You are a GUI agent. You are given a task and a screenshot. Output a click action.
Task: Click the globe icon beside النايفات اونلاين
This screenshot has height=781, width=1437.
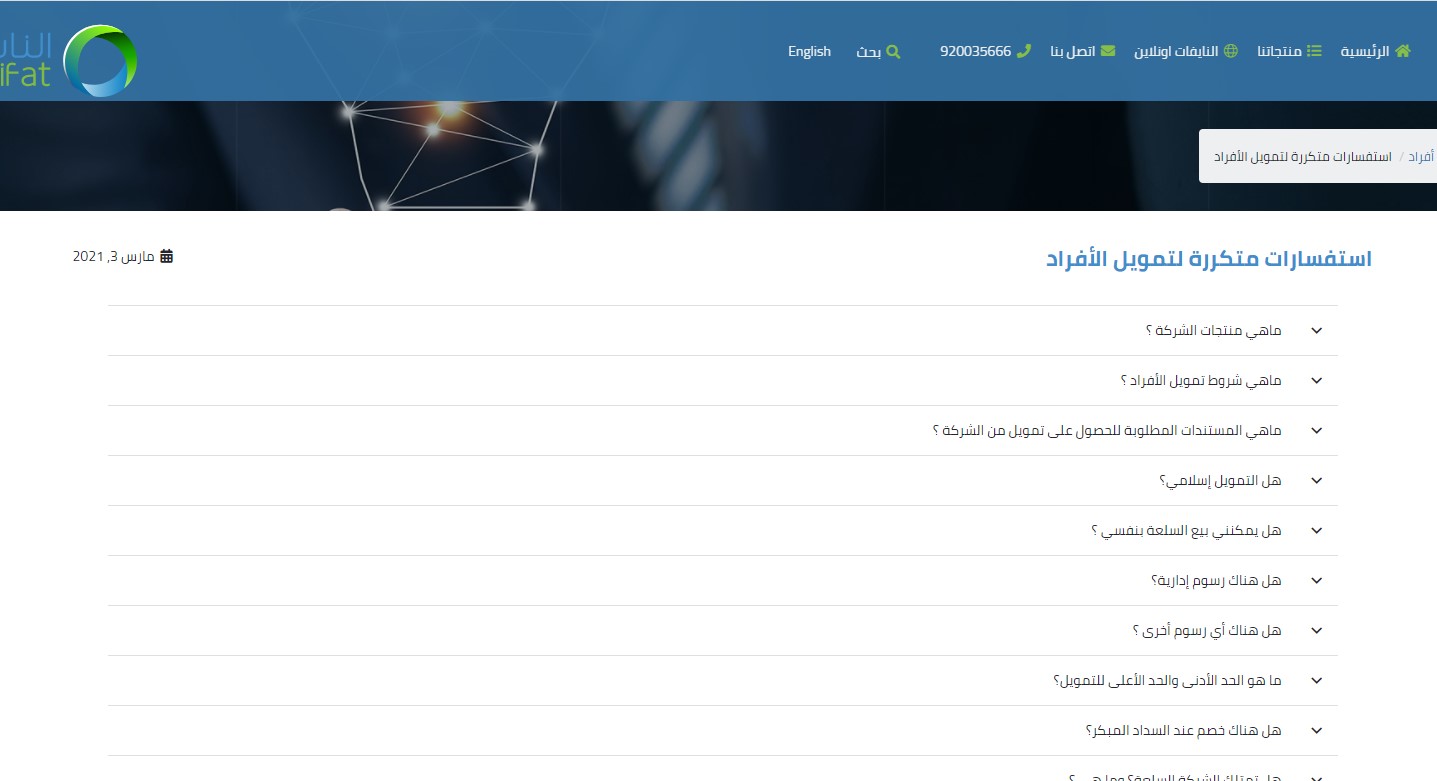point(1231,51)
